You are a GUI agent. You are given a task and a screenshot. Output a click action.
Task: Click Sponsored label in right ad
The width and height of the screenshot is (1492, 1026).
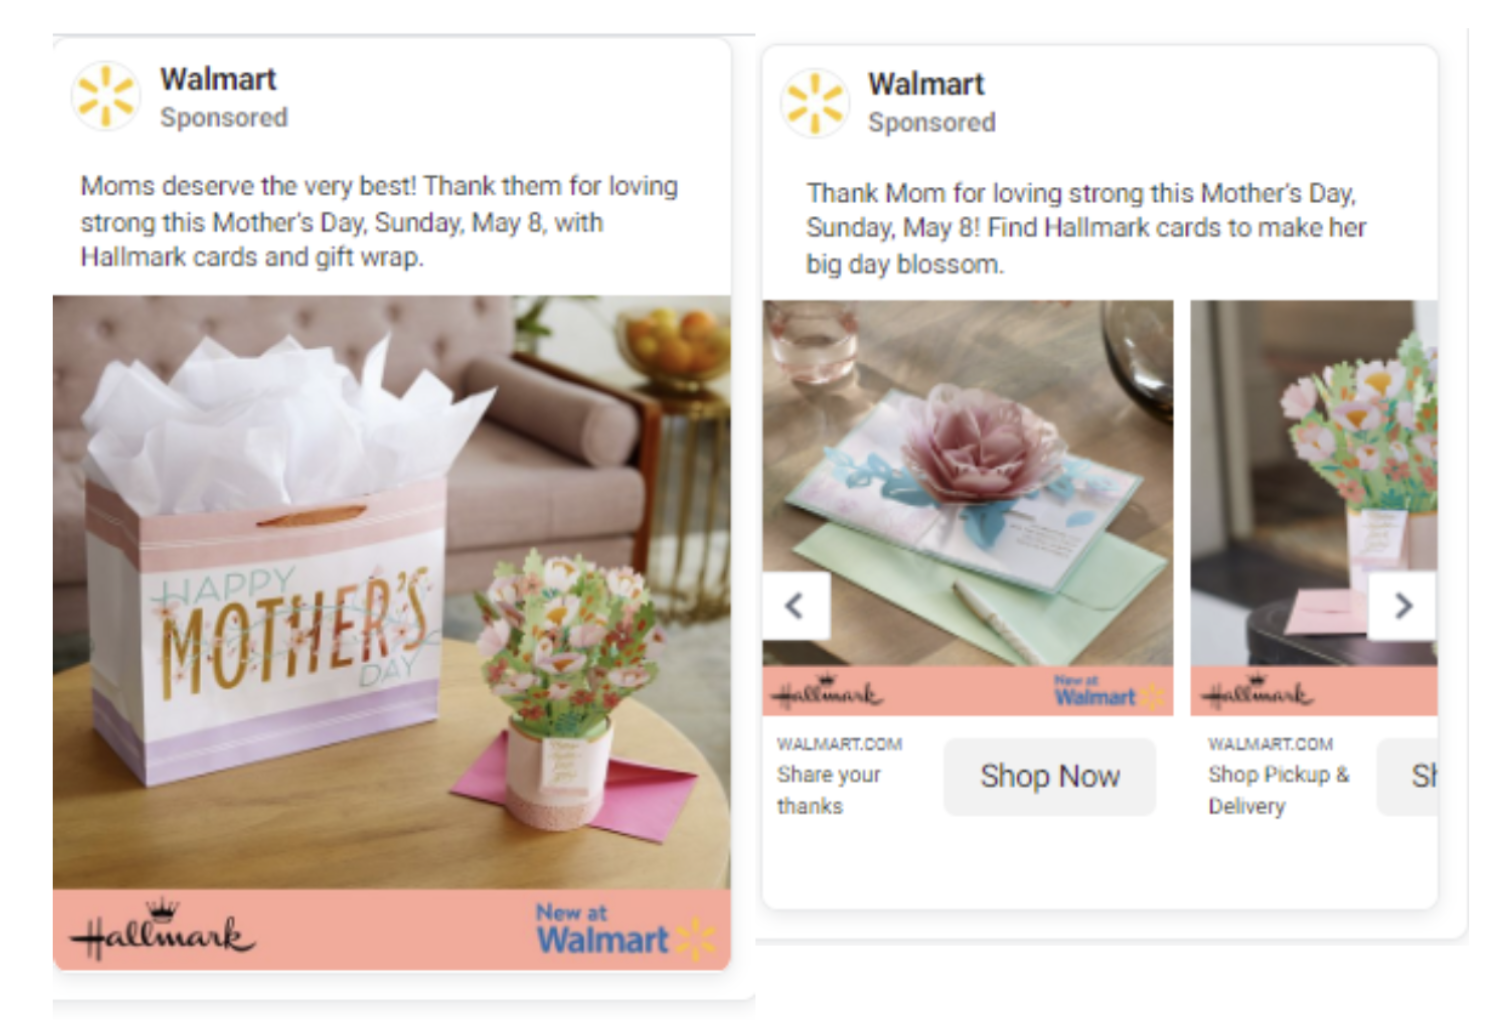click(x=932, y=123)
